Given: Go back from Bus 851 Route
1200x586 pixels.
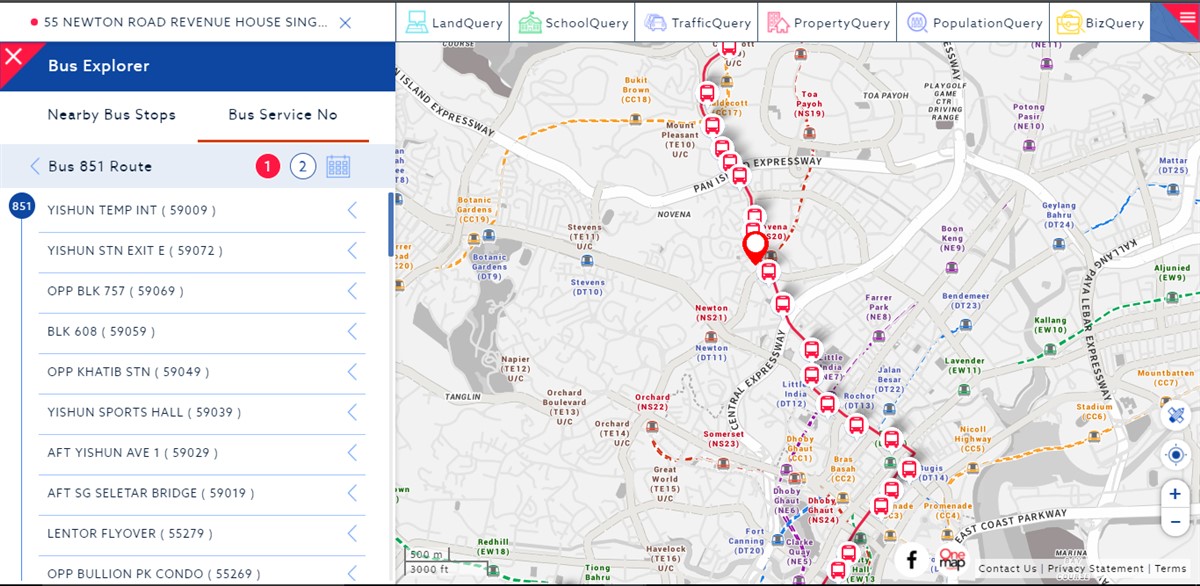Looking at the screenshot, I should 36,167.
